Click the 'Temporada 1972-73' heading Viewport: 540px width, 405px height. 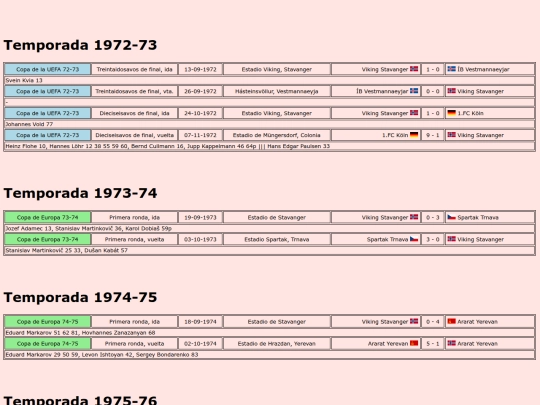(x=80, y=45)
